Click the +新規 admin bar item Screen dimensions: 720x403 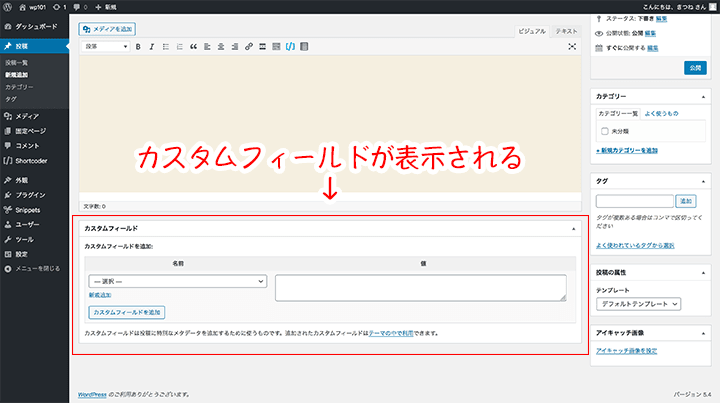[x=106, y=7]
